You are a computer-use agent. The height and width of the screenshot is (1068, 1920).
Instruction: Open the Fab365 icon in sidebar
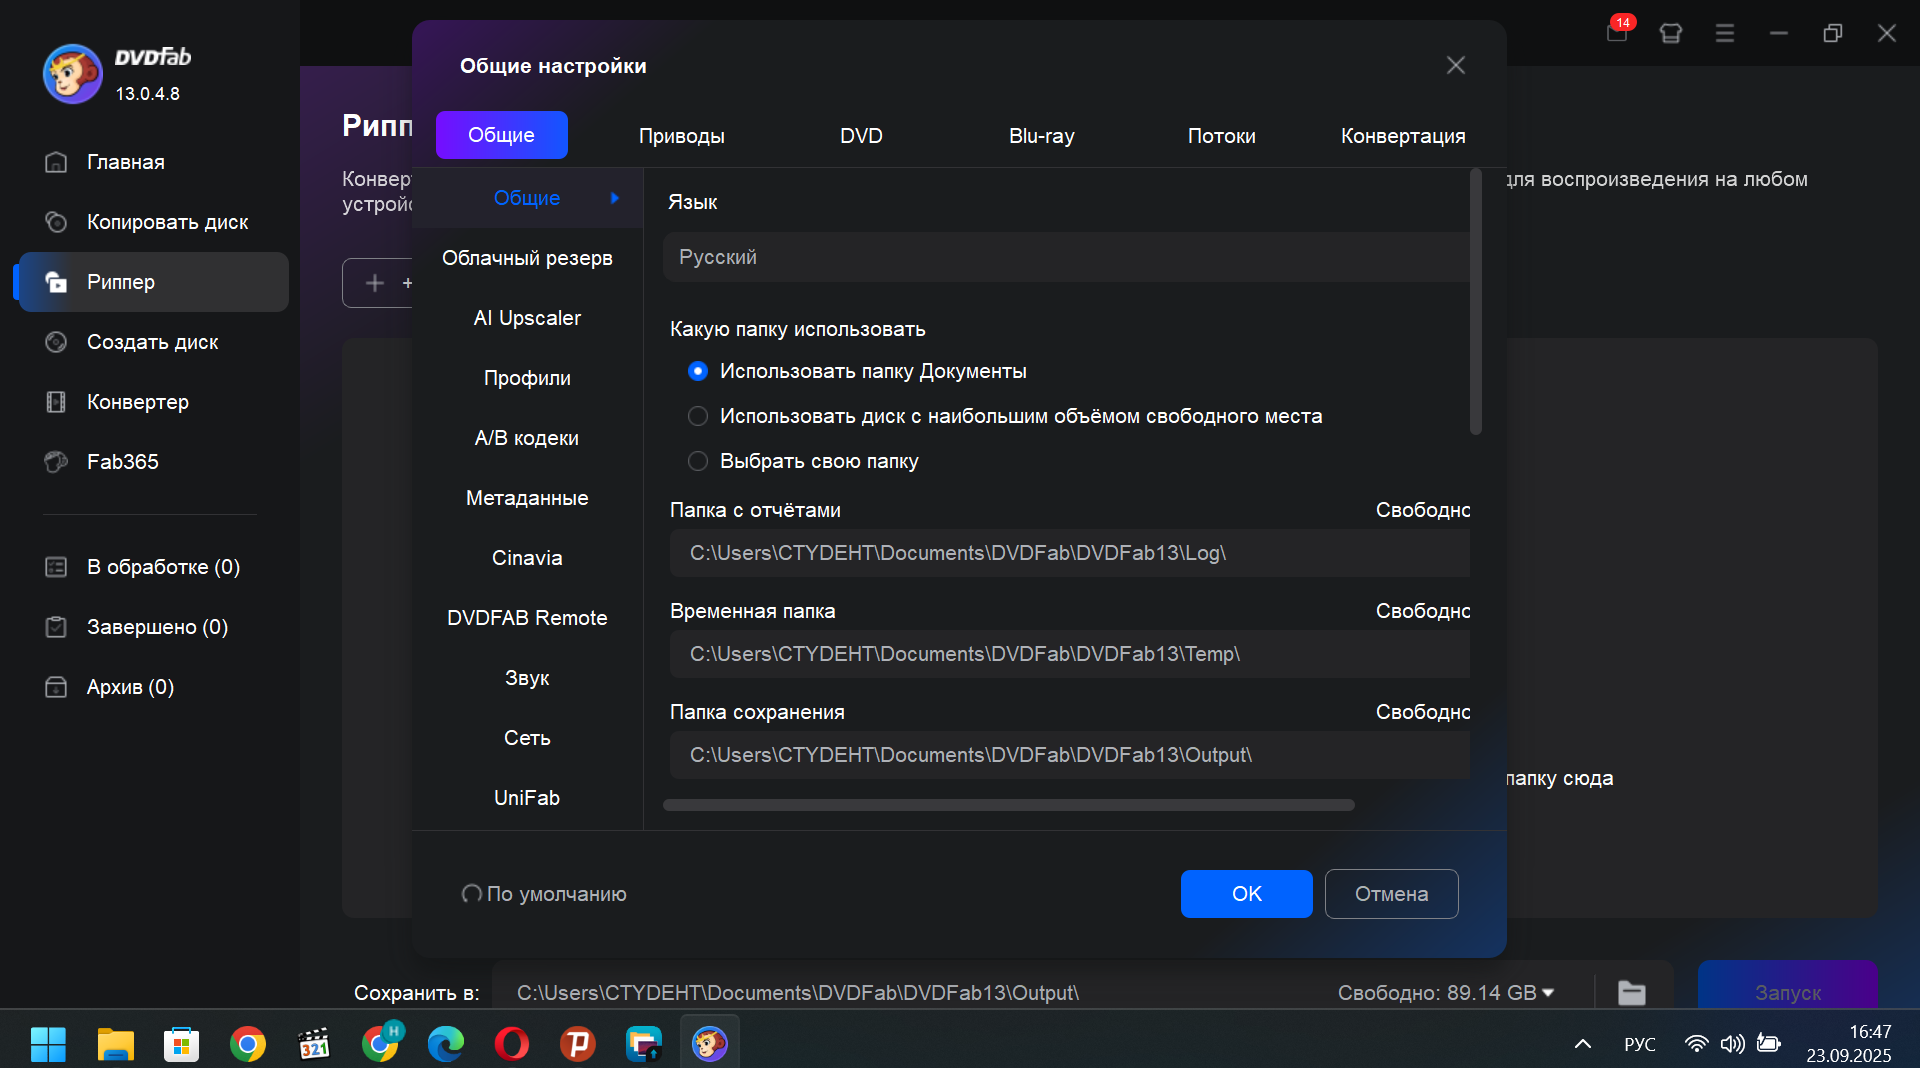[x=56, y=462]
